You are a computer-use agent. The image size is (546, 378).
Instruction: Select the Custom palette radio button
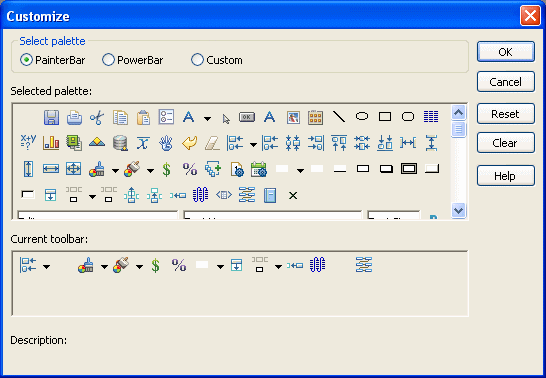197,60
